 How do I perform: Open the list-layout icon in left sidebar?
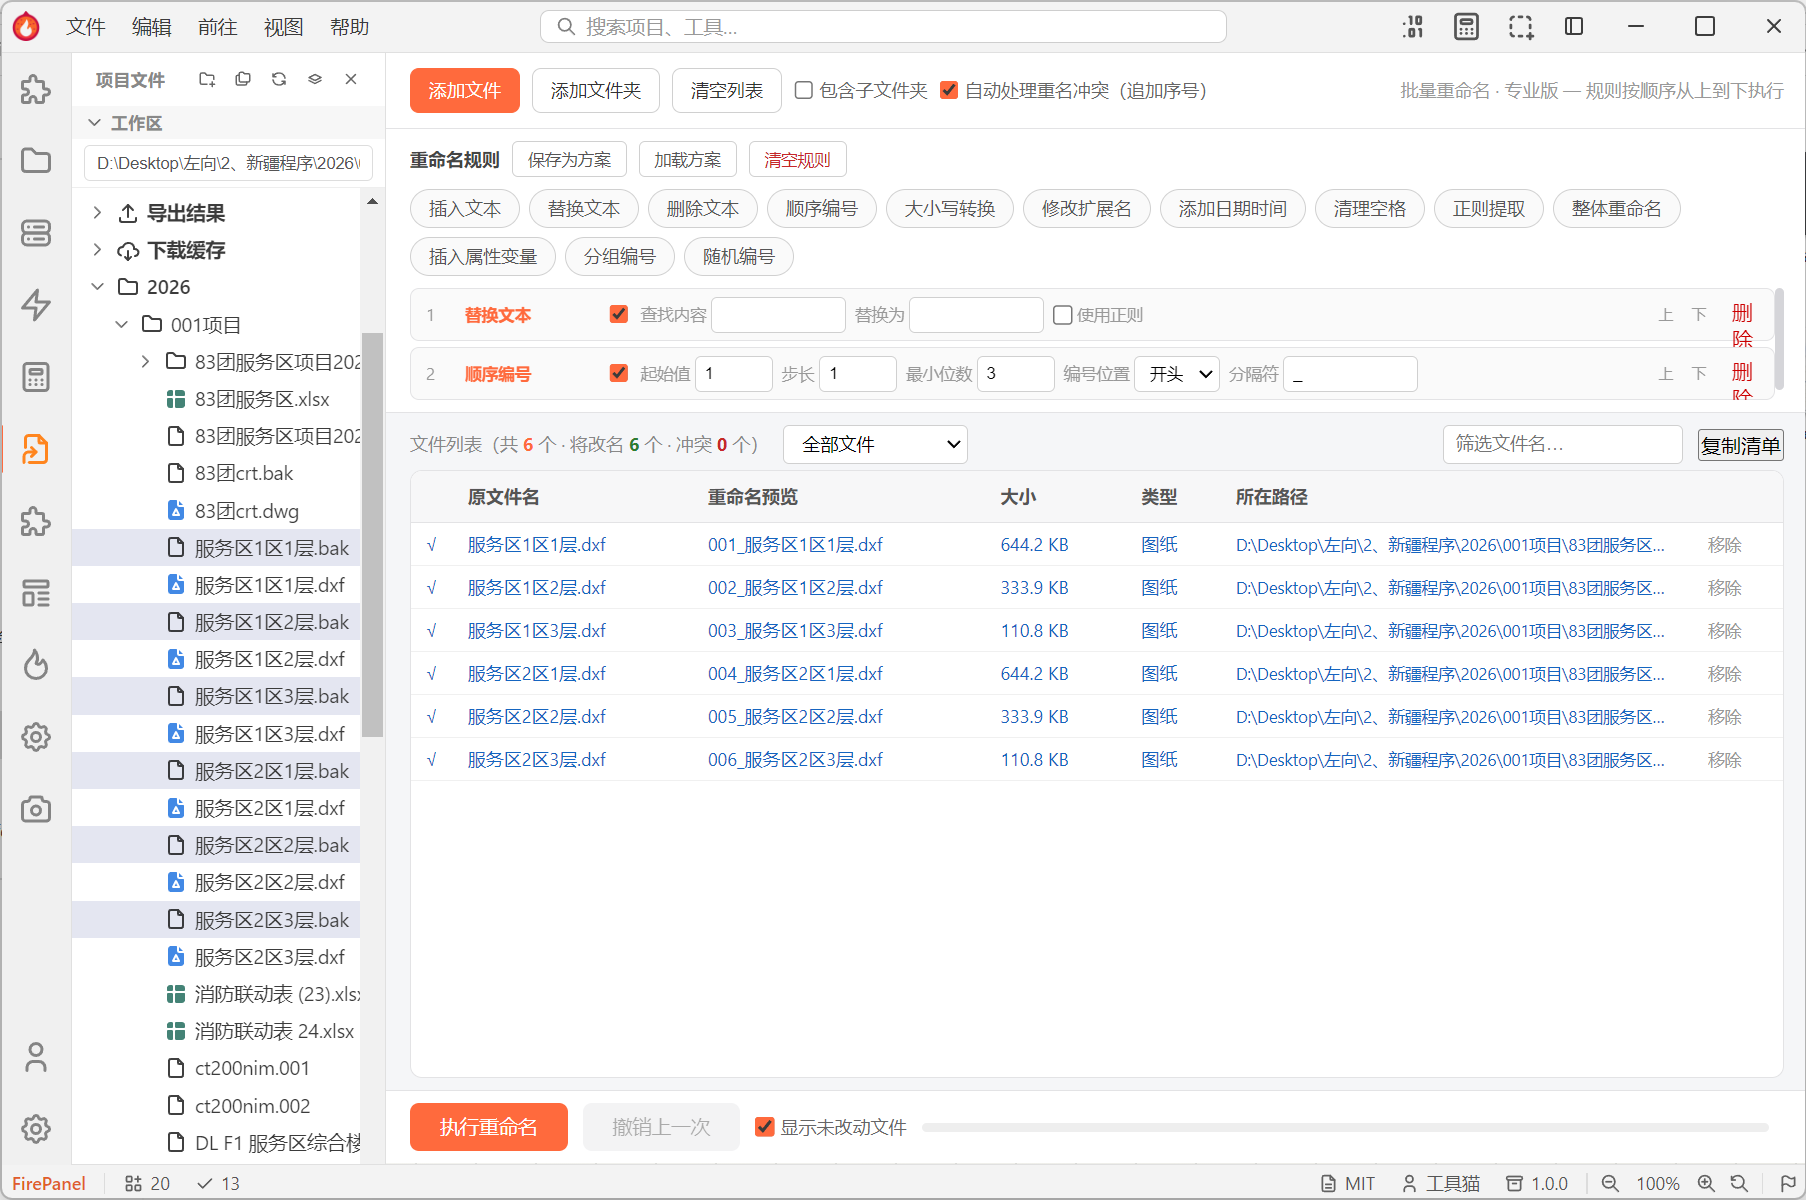coord(36,593)
